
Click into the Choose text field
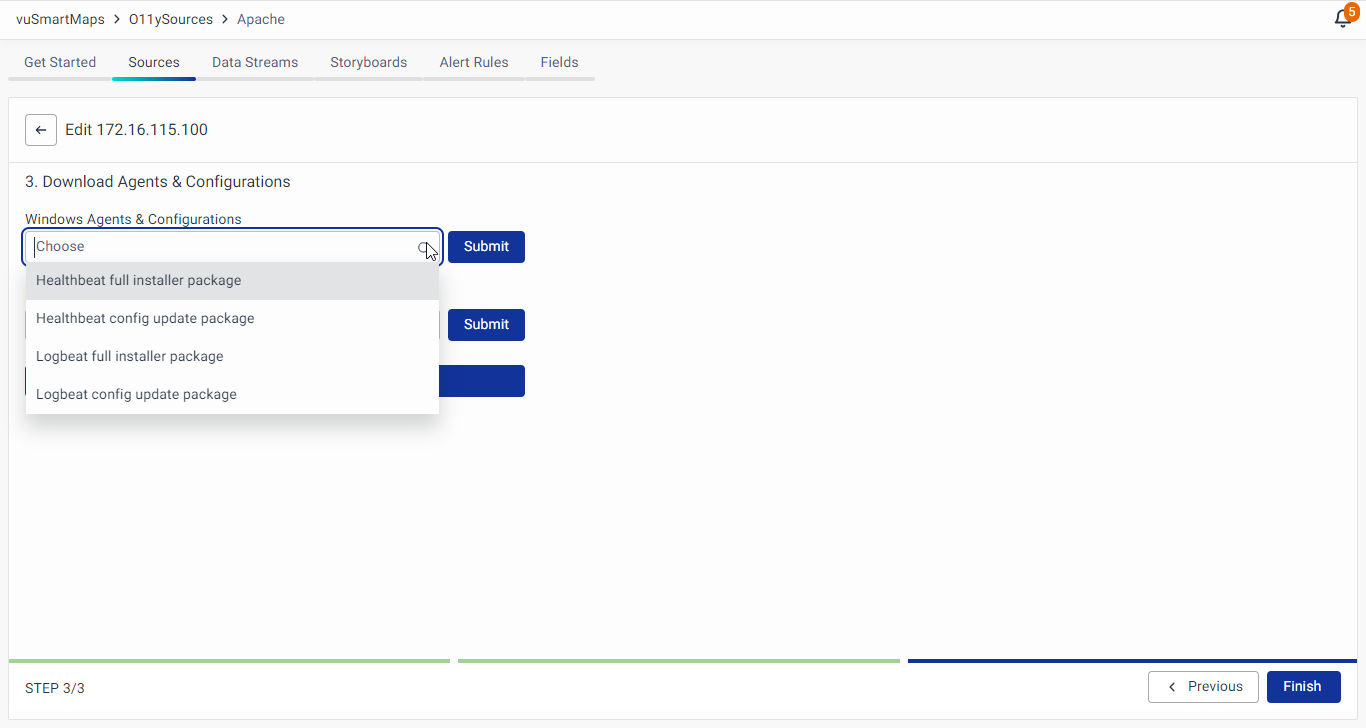[x=220, y=247]
